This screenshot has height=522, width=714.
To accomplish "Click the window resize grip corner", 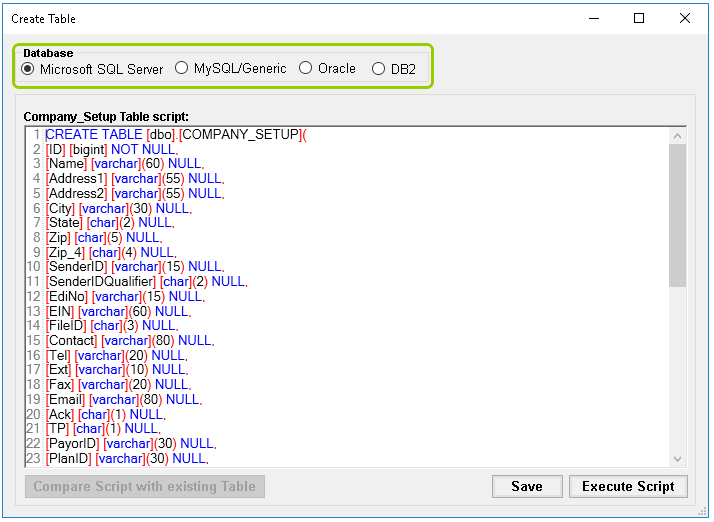I will pos(702,512).
